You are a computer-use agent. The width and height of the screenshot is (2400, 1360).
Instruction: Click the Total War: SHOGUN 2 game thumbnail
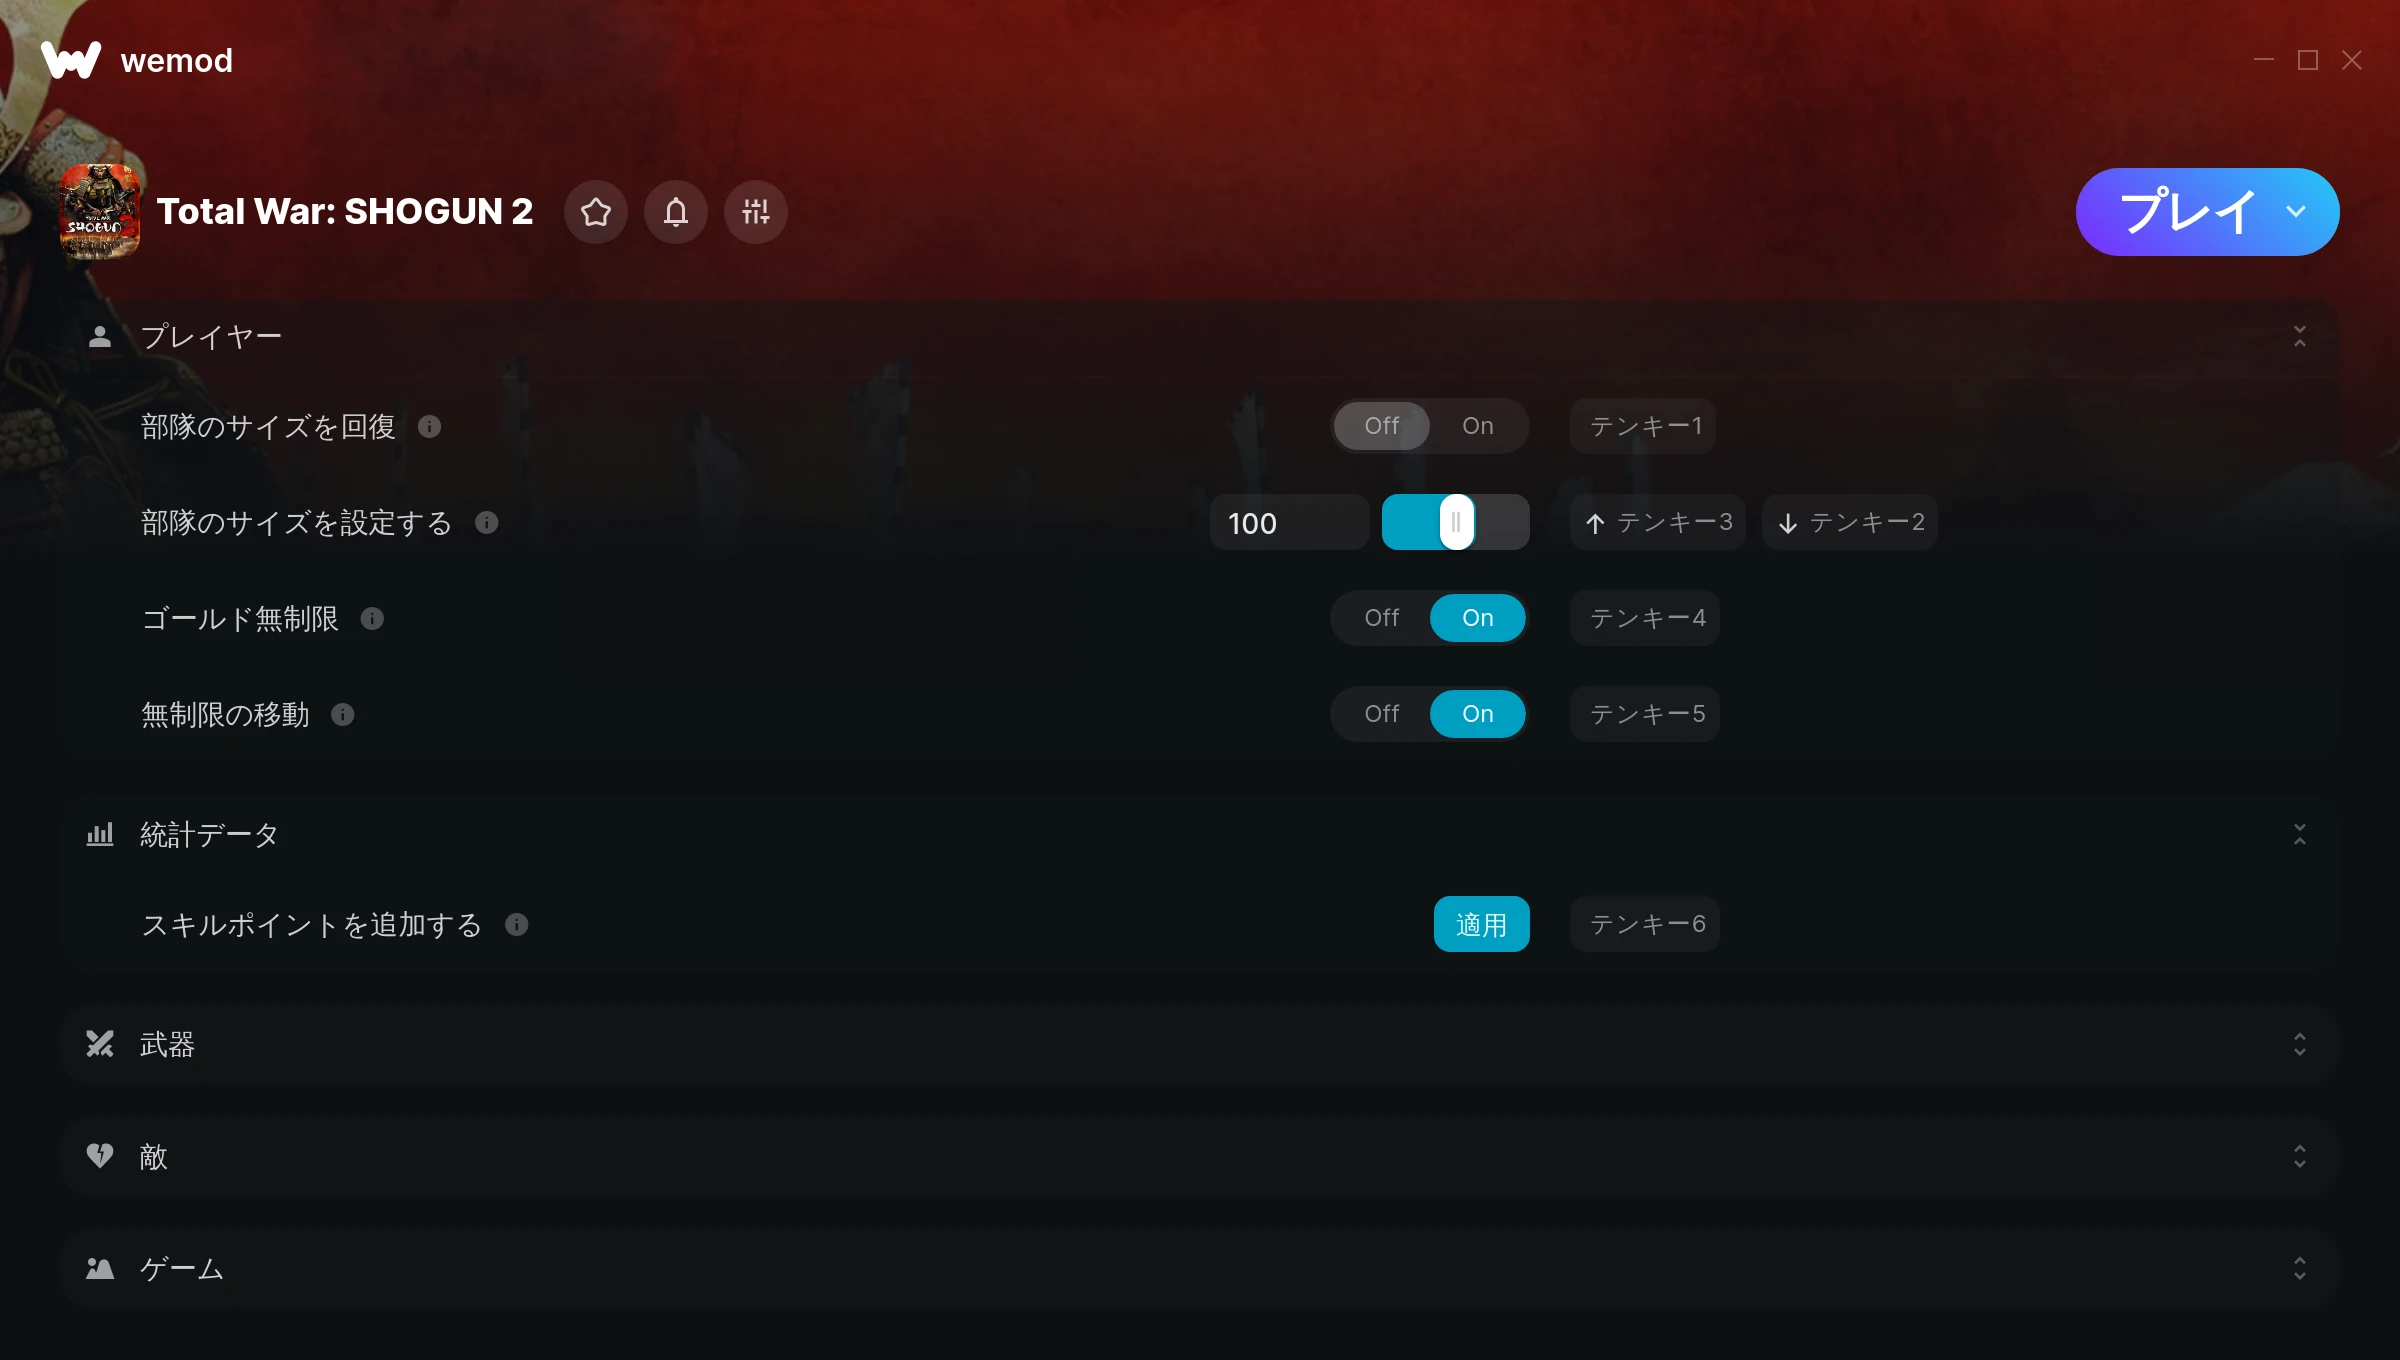coord(99,212)
